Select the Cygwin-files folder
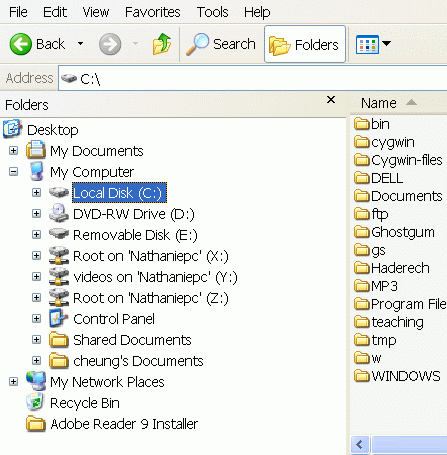The width and height of the screenshot is (447, 455). click(x=398, y=160)
